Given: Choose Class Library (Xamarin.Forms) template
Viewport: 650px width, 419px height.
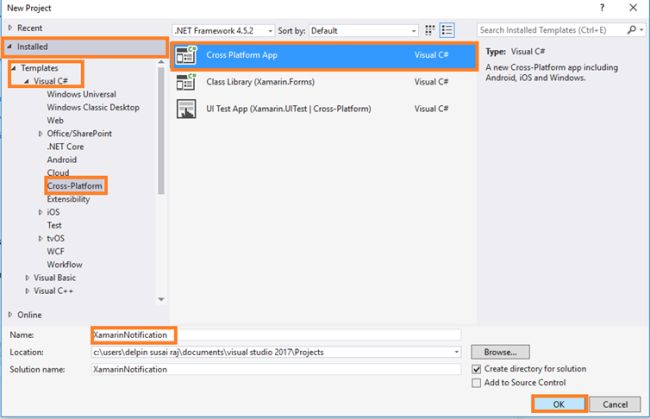Looking at the screenshot, I should coord(324,82).
